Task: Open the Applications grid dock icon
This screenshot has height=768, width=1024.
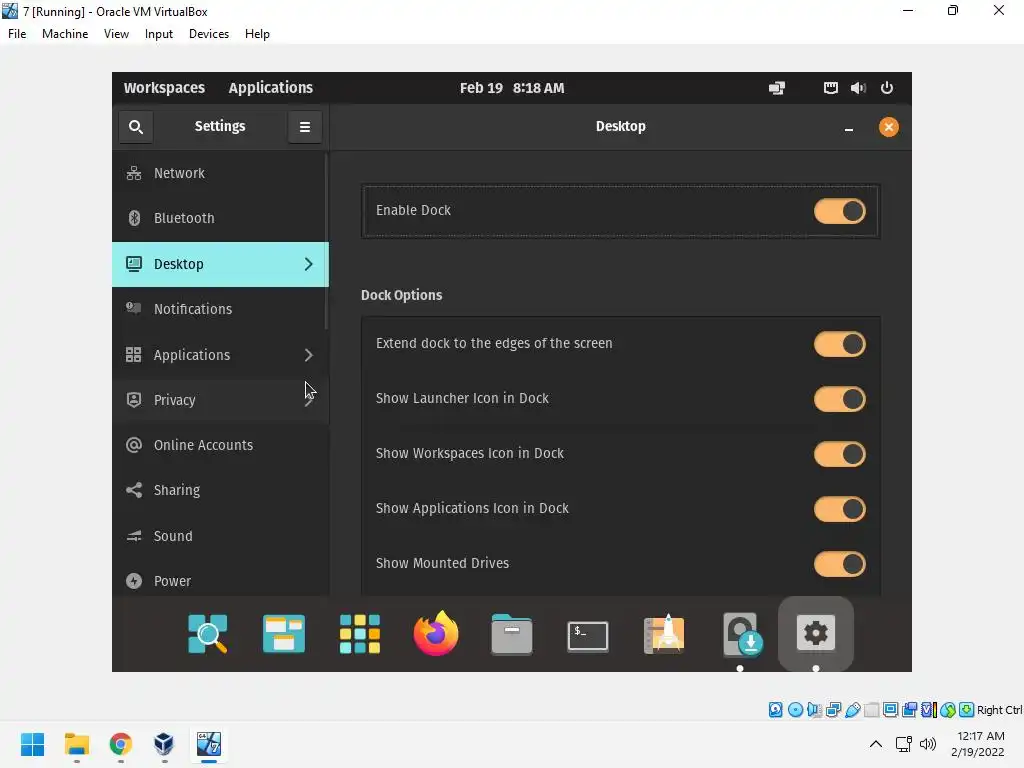Action: (x=360, y=633)
